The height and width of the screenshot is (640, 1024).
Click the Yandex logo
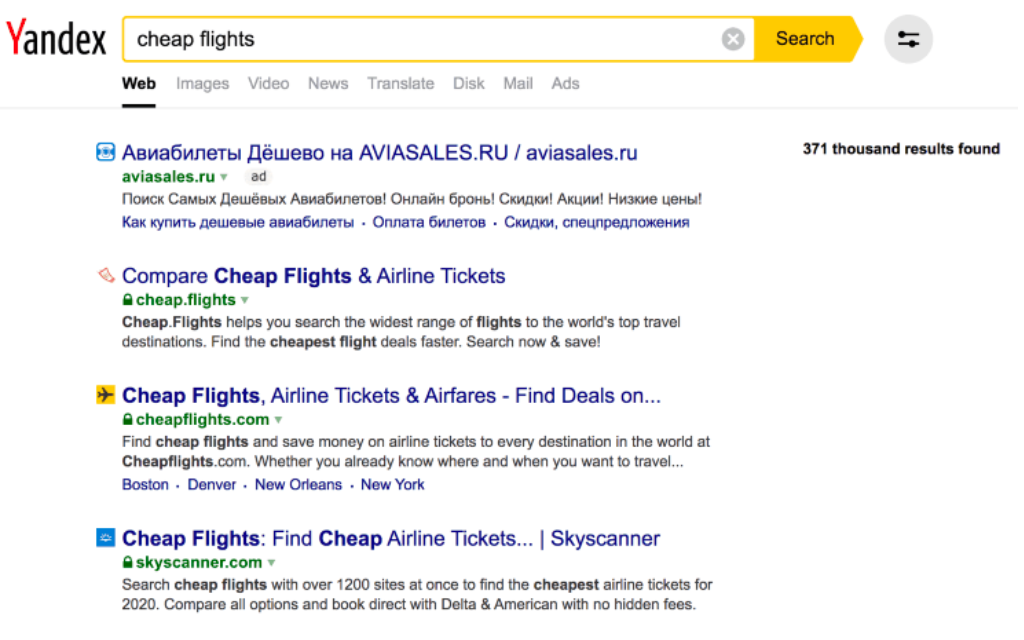click(x=56, y=39)
